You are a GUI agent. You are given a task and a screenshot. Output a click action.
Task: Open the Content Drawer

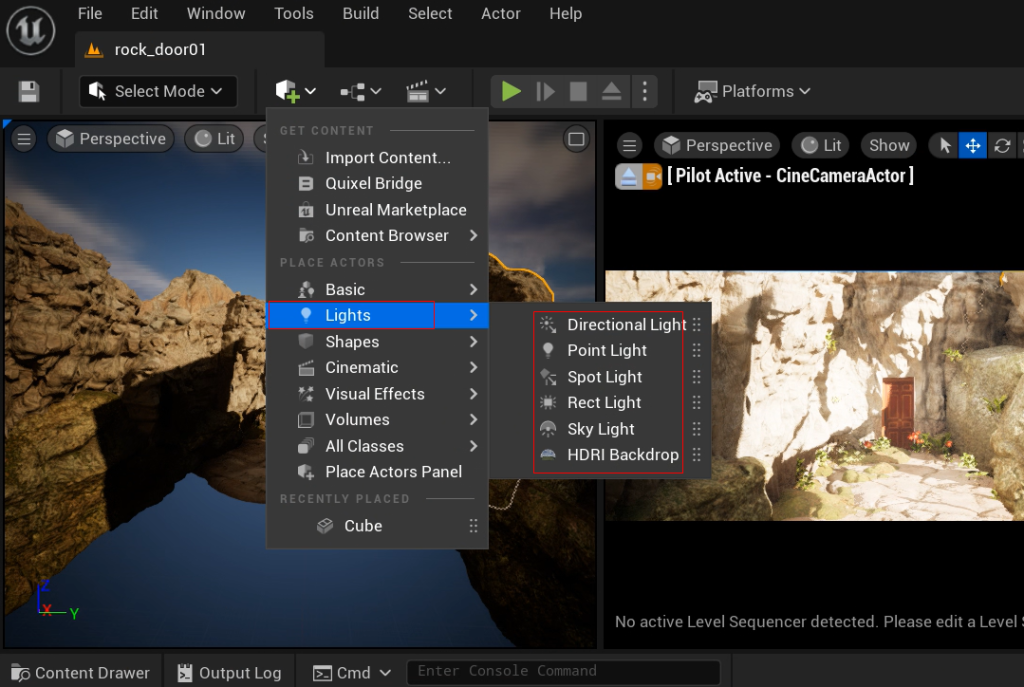coord(81,673)
